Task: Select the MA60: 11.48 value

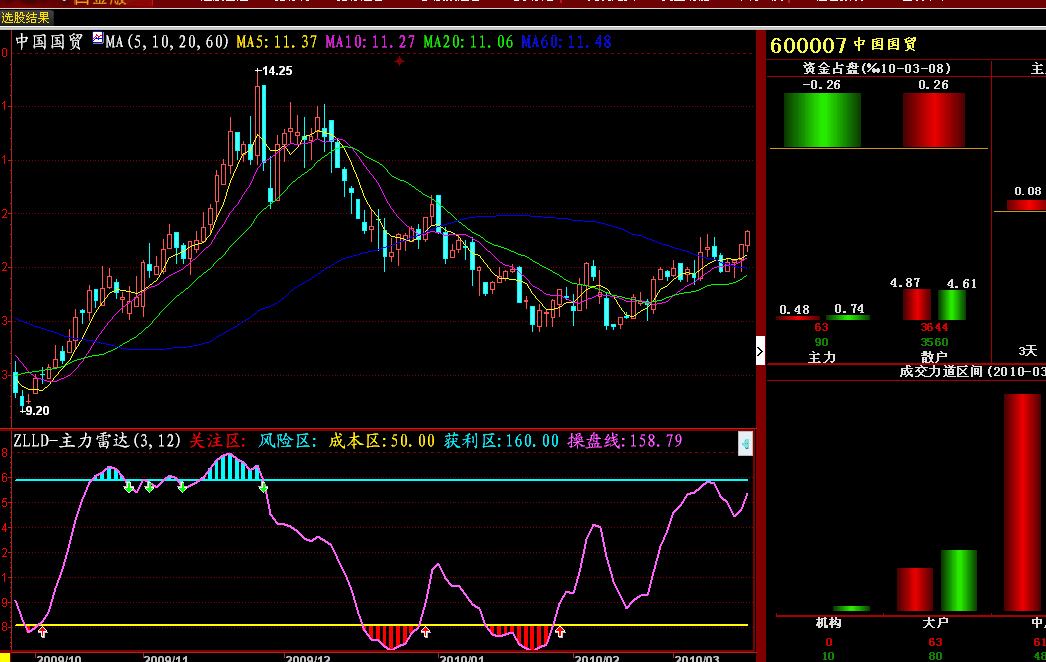Action: (x=566, y=42)
